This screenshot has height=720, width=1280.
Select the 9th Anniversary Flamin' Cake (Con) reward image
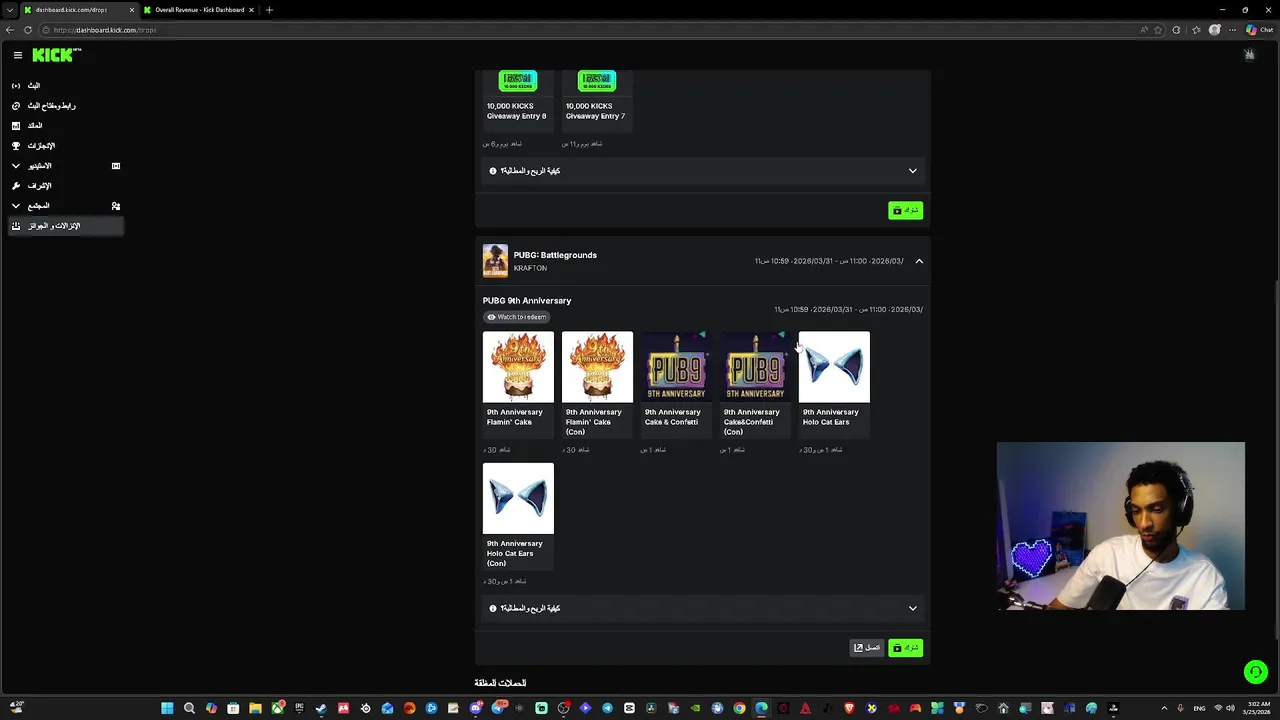pyautogui.click(x=597, y=367)
